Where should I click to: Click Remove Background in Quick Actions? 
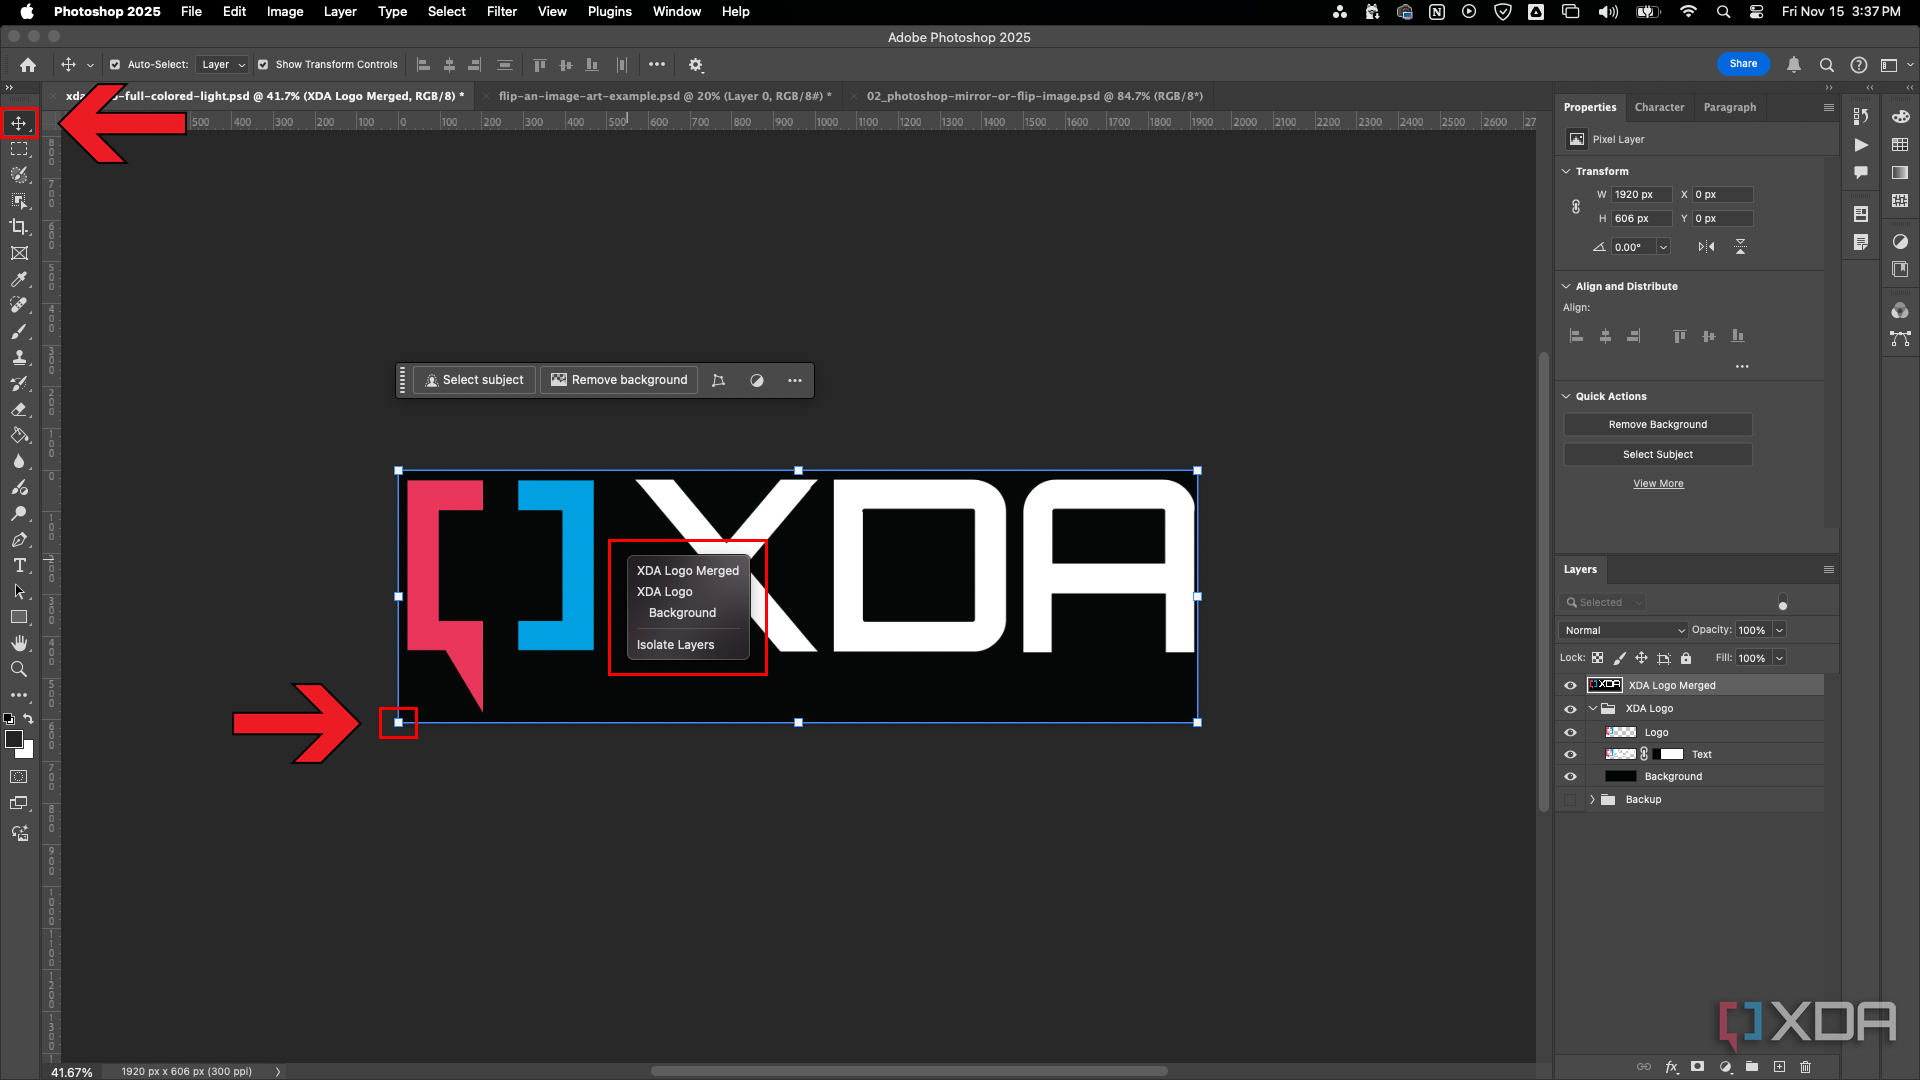coord(1657,425)
